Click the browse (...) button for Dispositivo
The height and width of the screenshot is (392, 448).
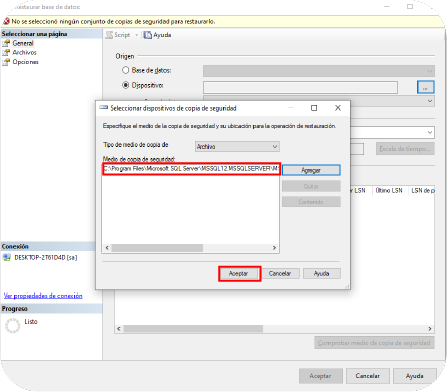(426, 87)
